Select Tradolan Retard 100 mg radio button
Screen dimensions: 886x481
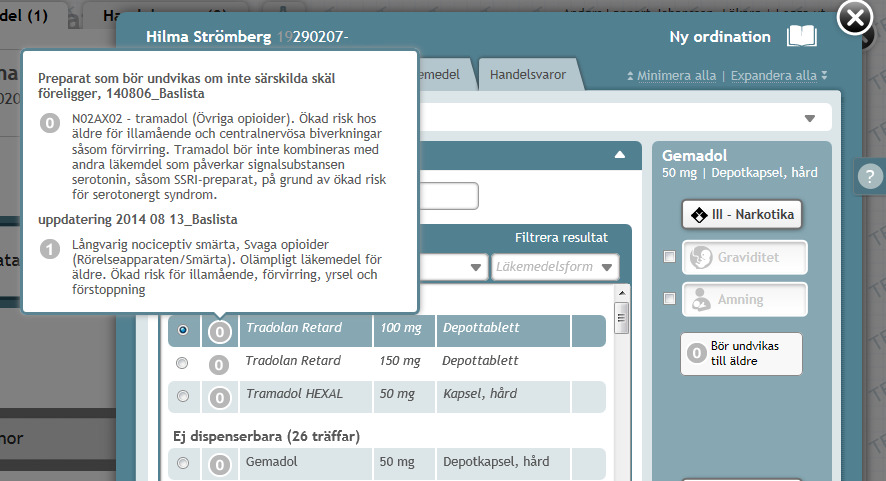[183, 330]
